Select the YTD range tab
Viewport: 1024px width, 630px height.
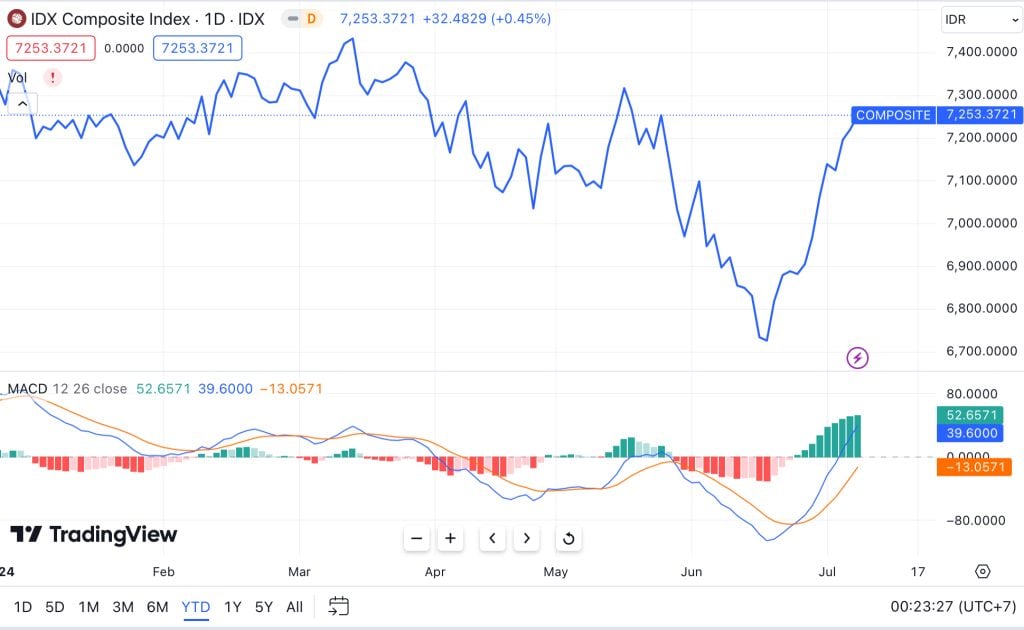[x=195, y=606]
